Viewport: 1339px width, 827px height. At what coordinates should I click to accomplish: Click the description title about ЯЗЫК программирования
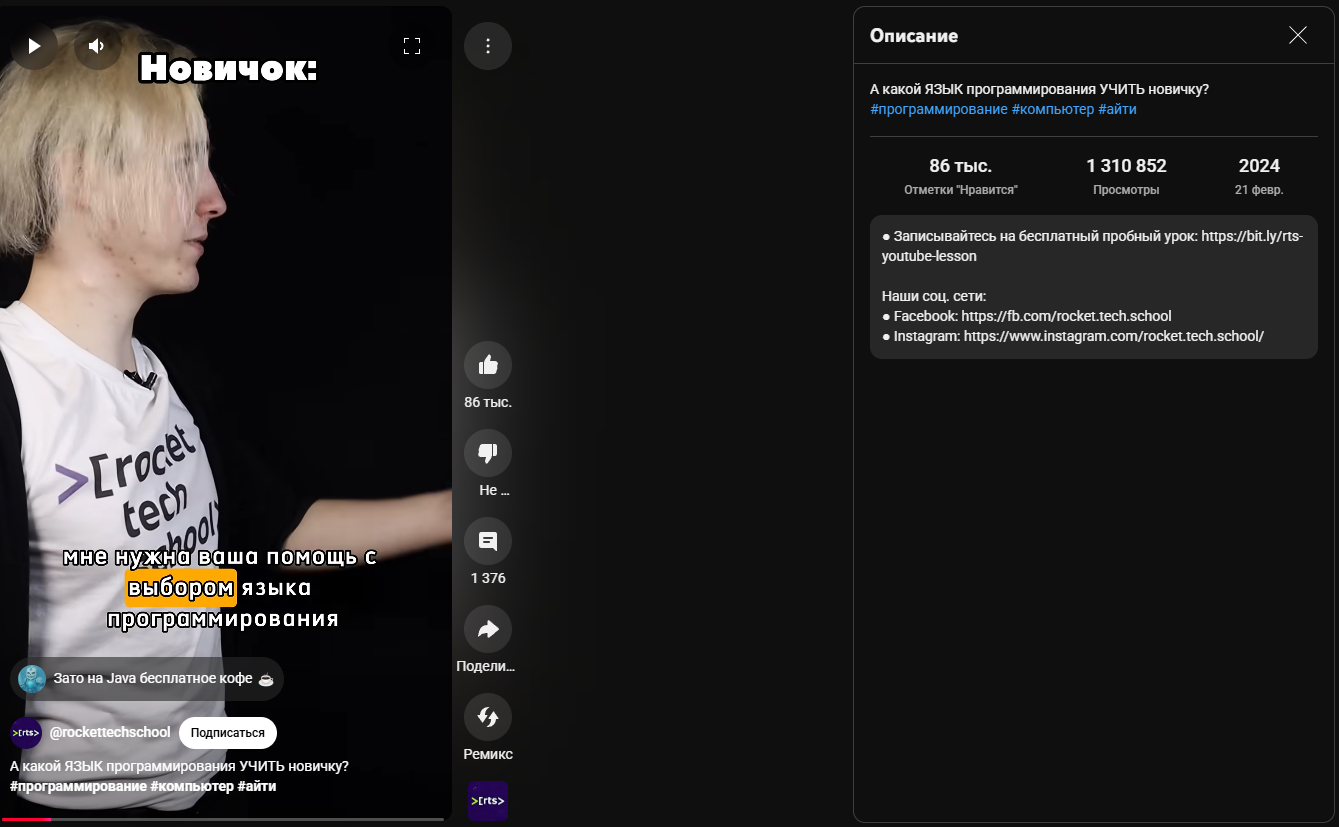[x=1040, y=89]
